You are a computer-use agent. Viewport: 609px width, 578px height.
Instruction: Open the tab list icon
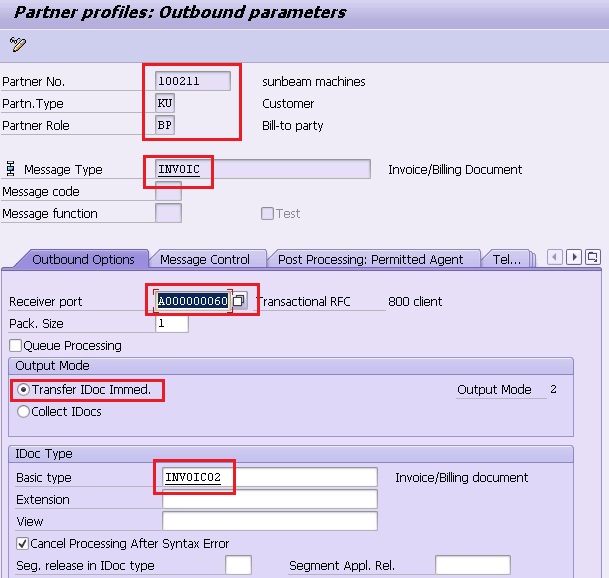(592, 258)
